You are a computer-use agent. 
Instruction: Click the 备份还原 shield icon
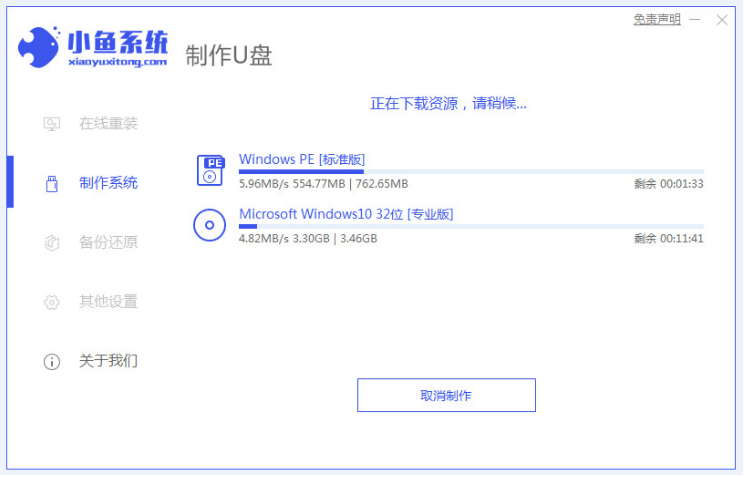click(x=51, y=243)
